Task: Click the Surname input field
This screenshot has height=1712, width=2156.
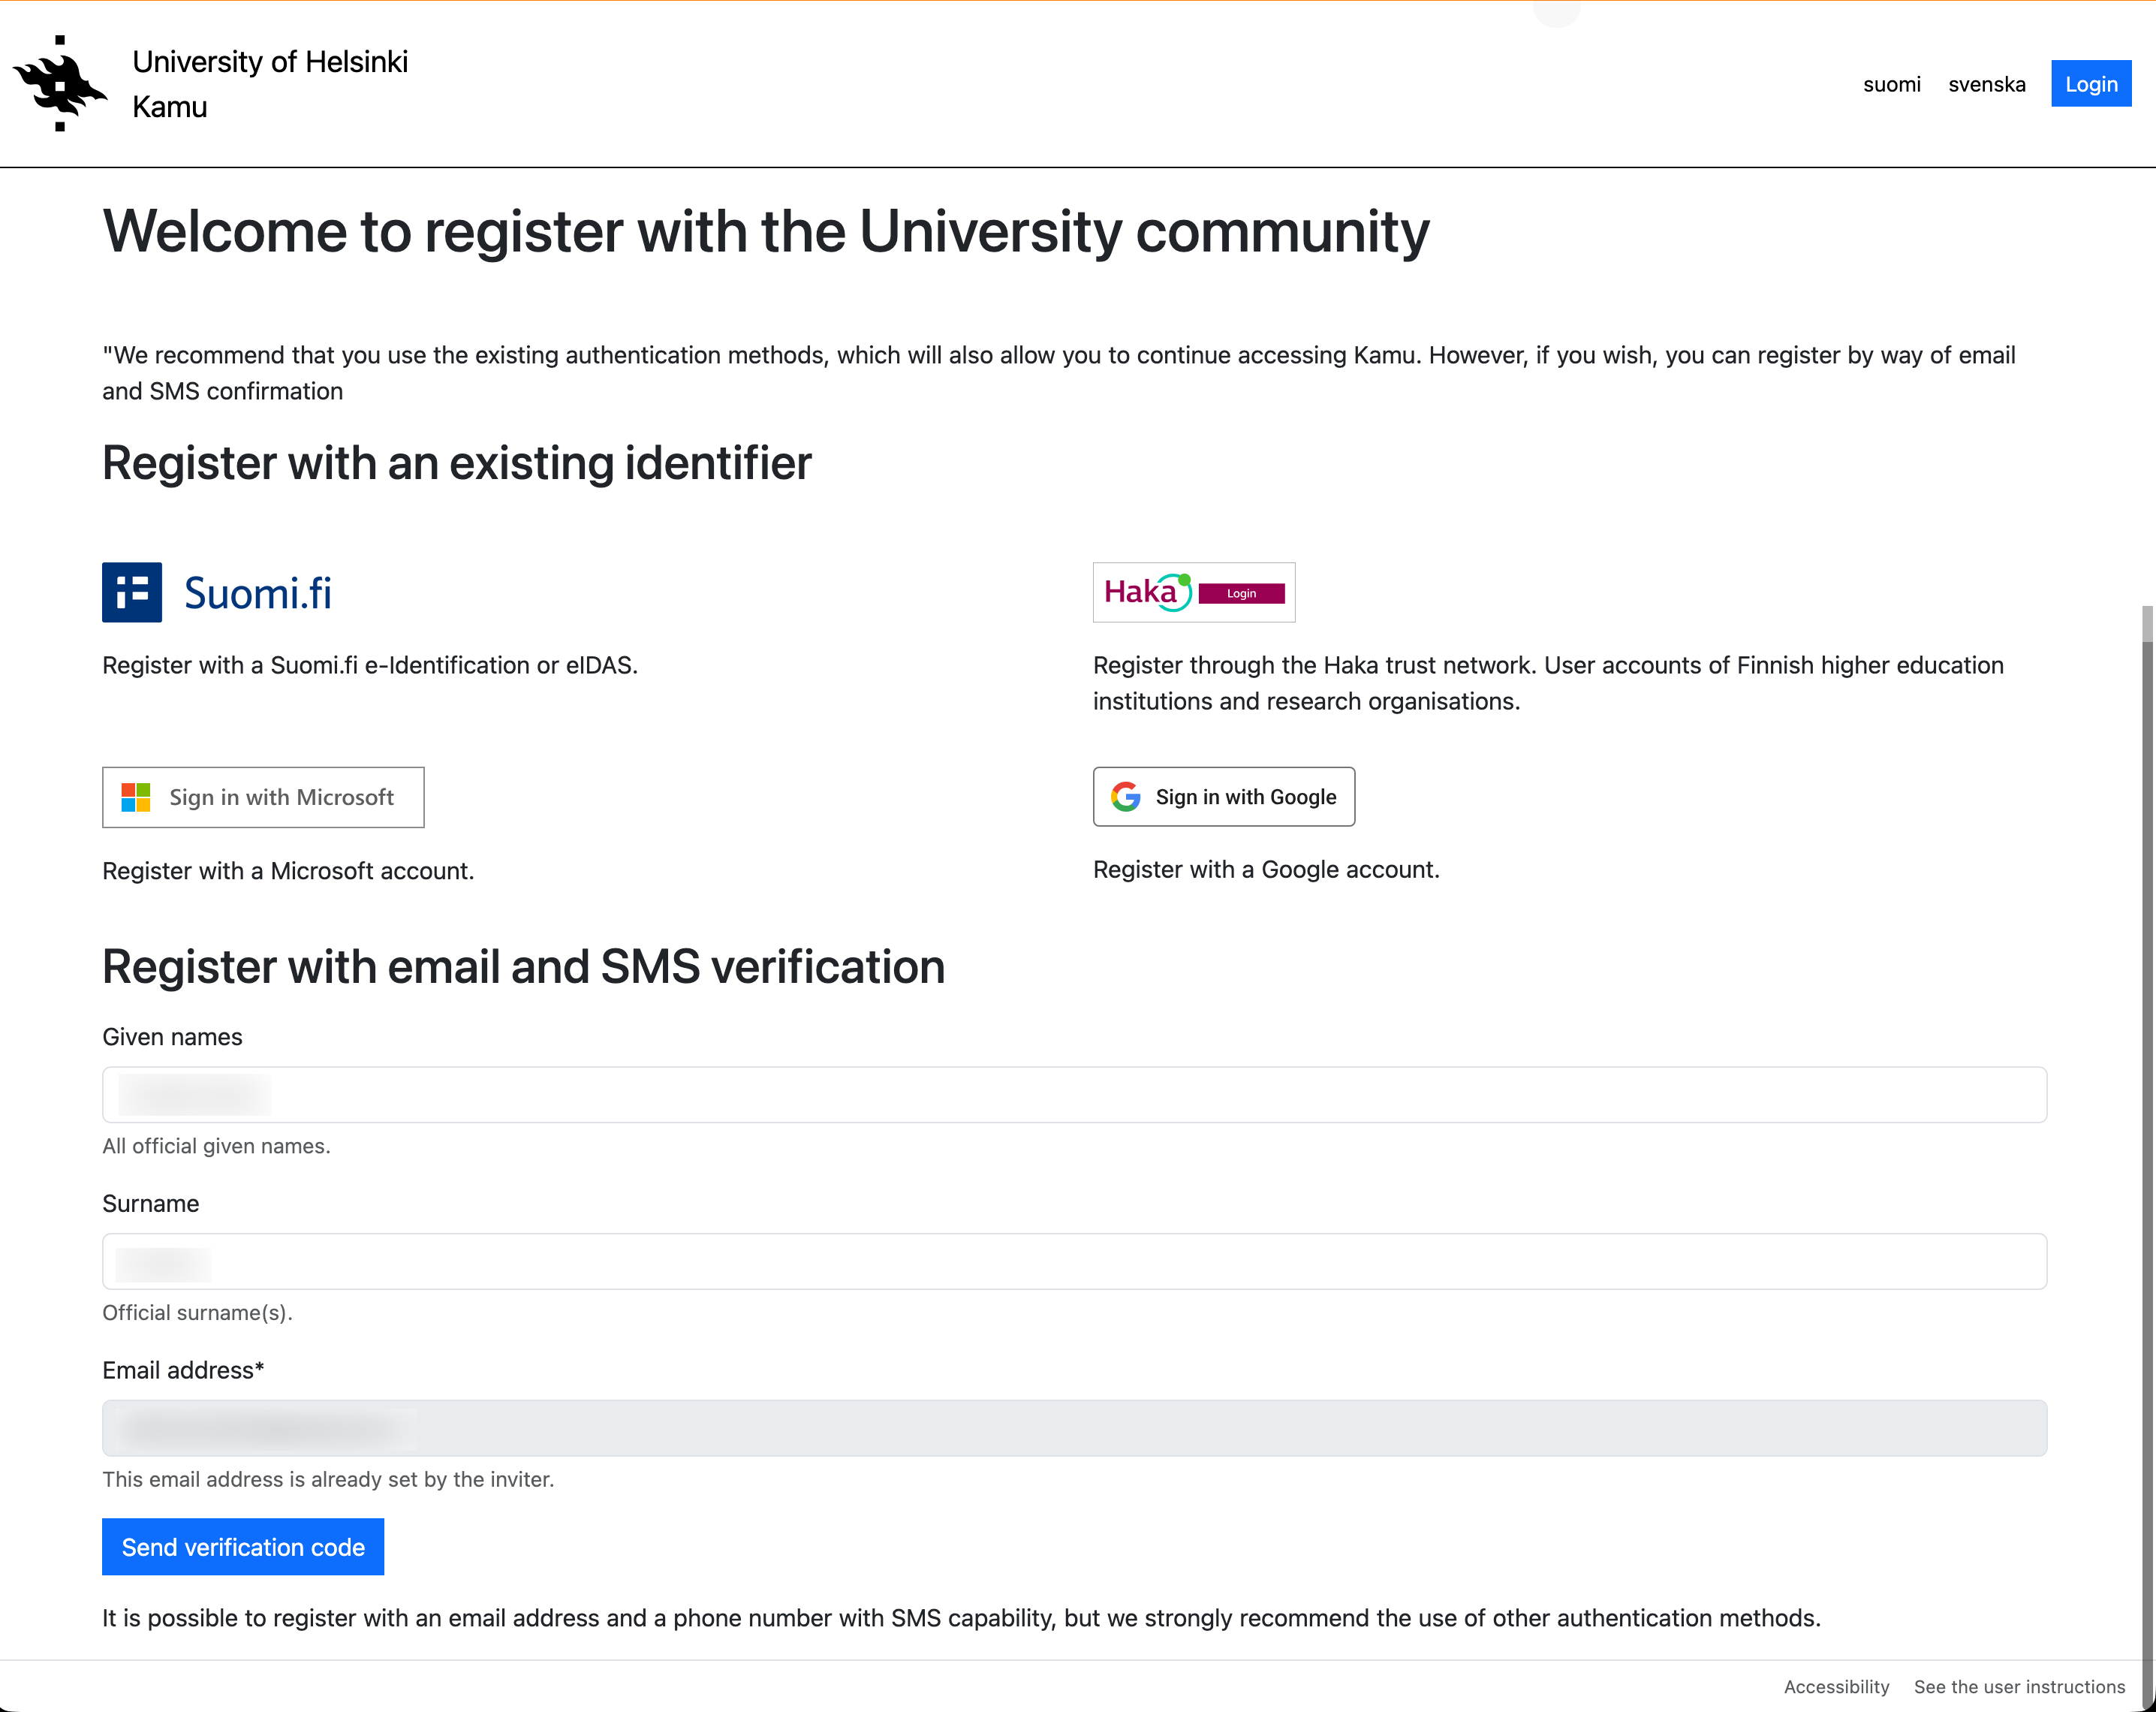Action: (1074, 1261)
